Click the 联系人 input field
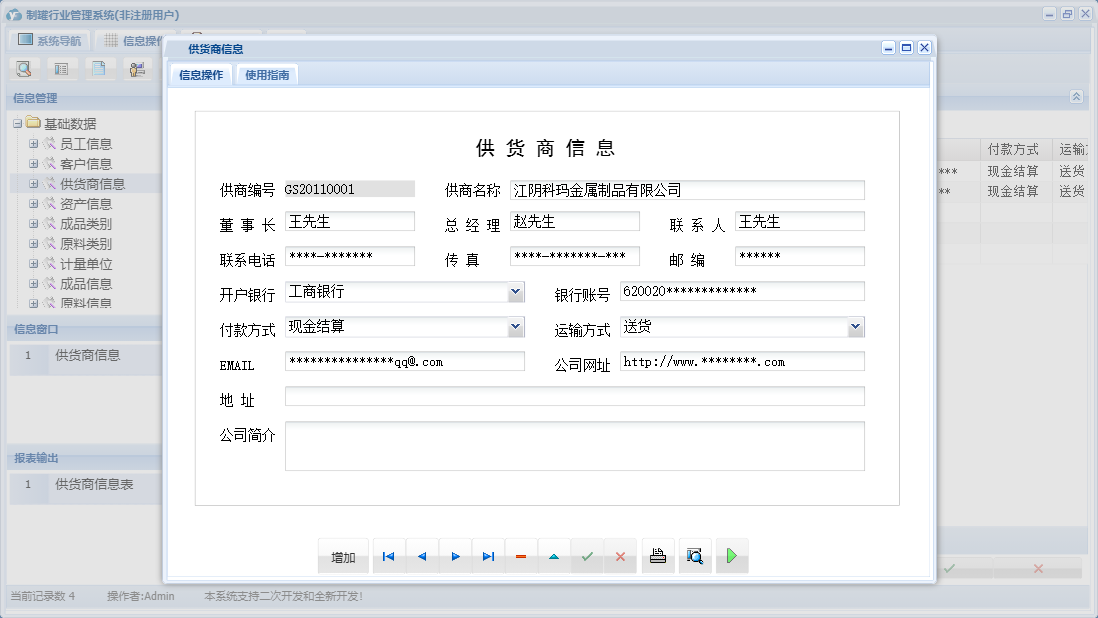The width and height of the screenshot is (1098, 618). (x=800, y=222)
